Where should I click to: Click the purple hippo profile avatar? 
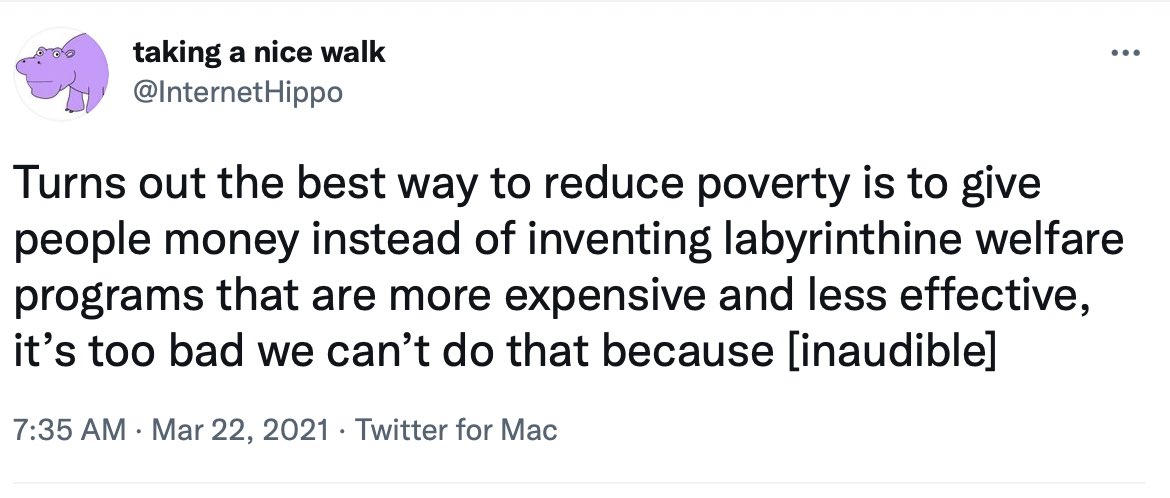pos(64,75)
